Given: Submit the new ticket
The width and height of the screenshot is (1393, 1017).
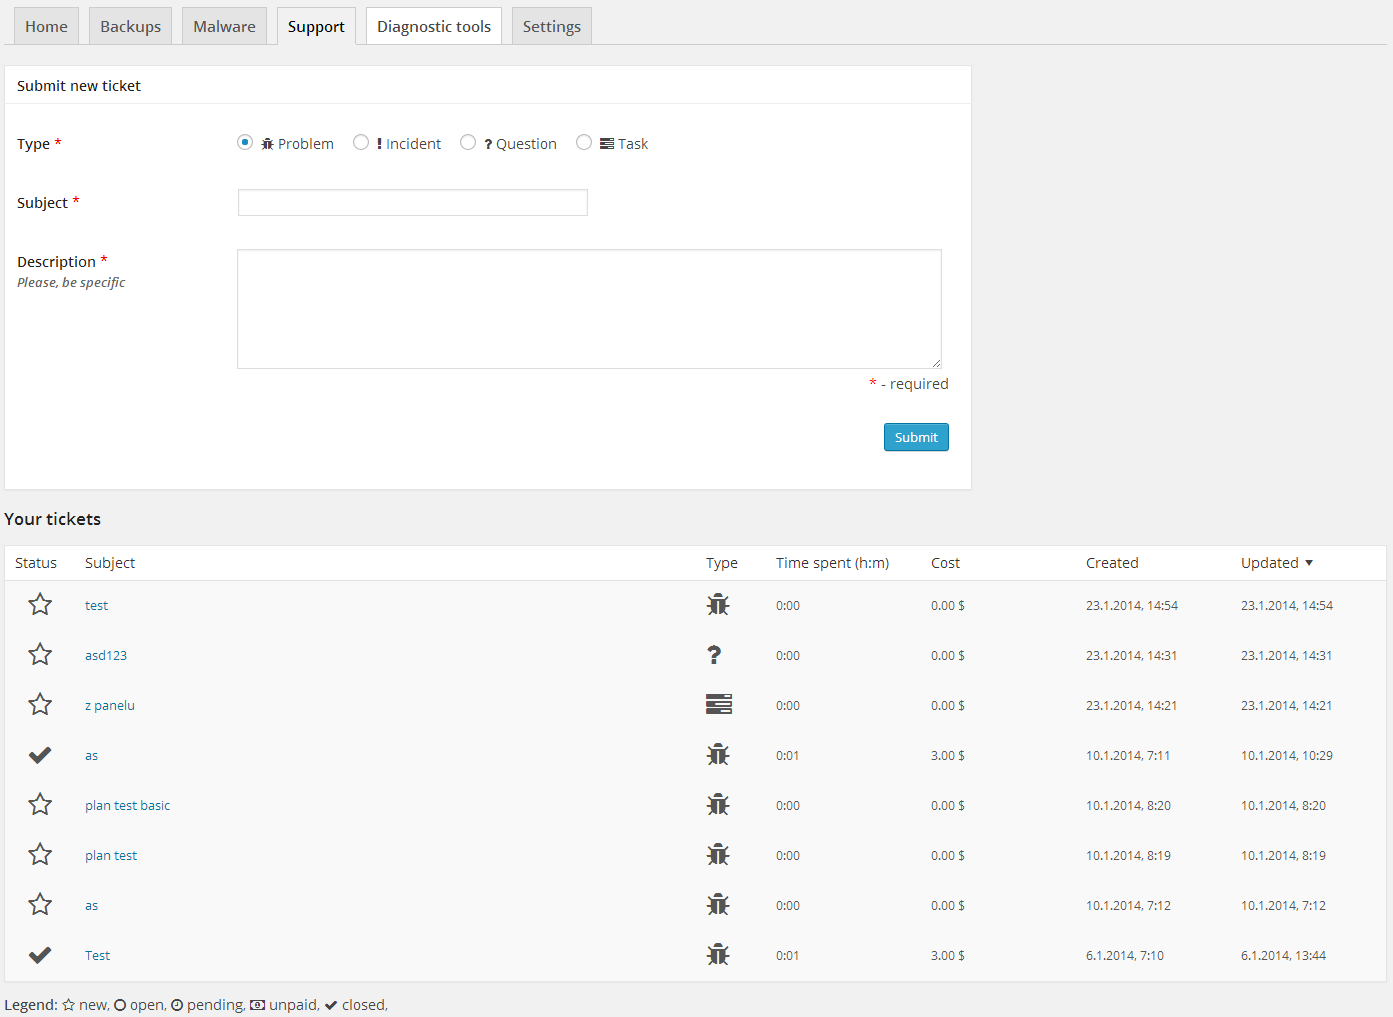Looking at the screenshot, I should (916, 437).
